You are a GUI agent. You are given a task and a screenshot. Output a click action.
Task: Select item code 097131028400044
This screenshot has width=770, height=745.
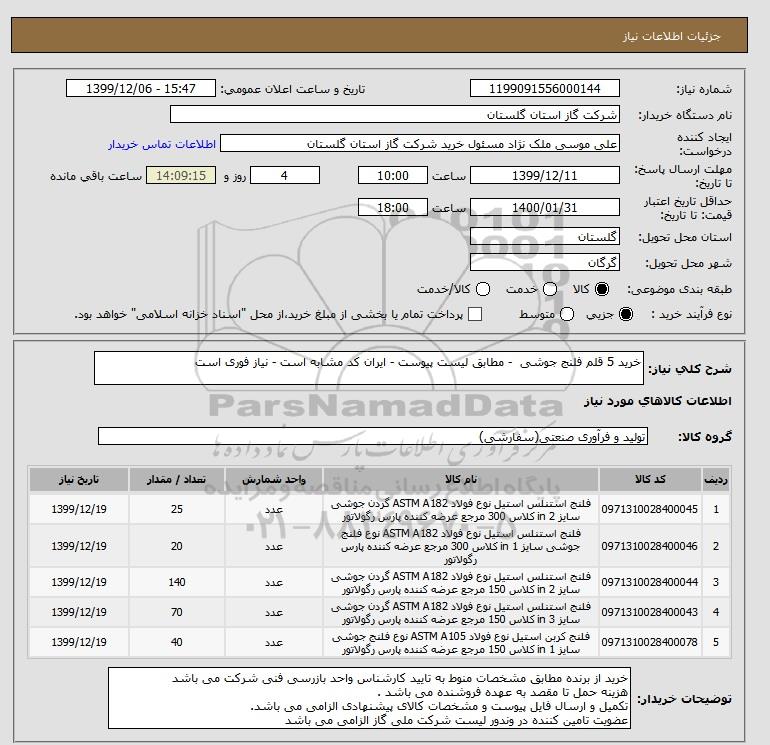click(x=649, y=582)
